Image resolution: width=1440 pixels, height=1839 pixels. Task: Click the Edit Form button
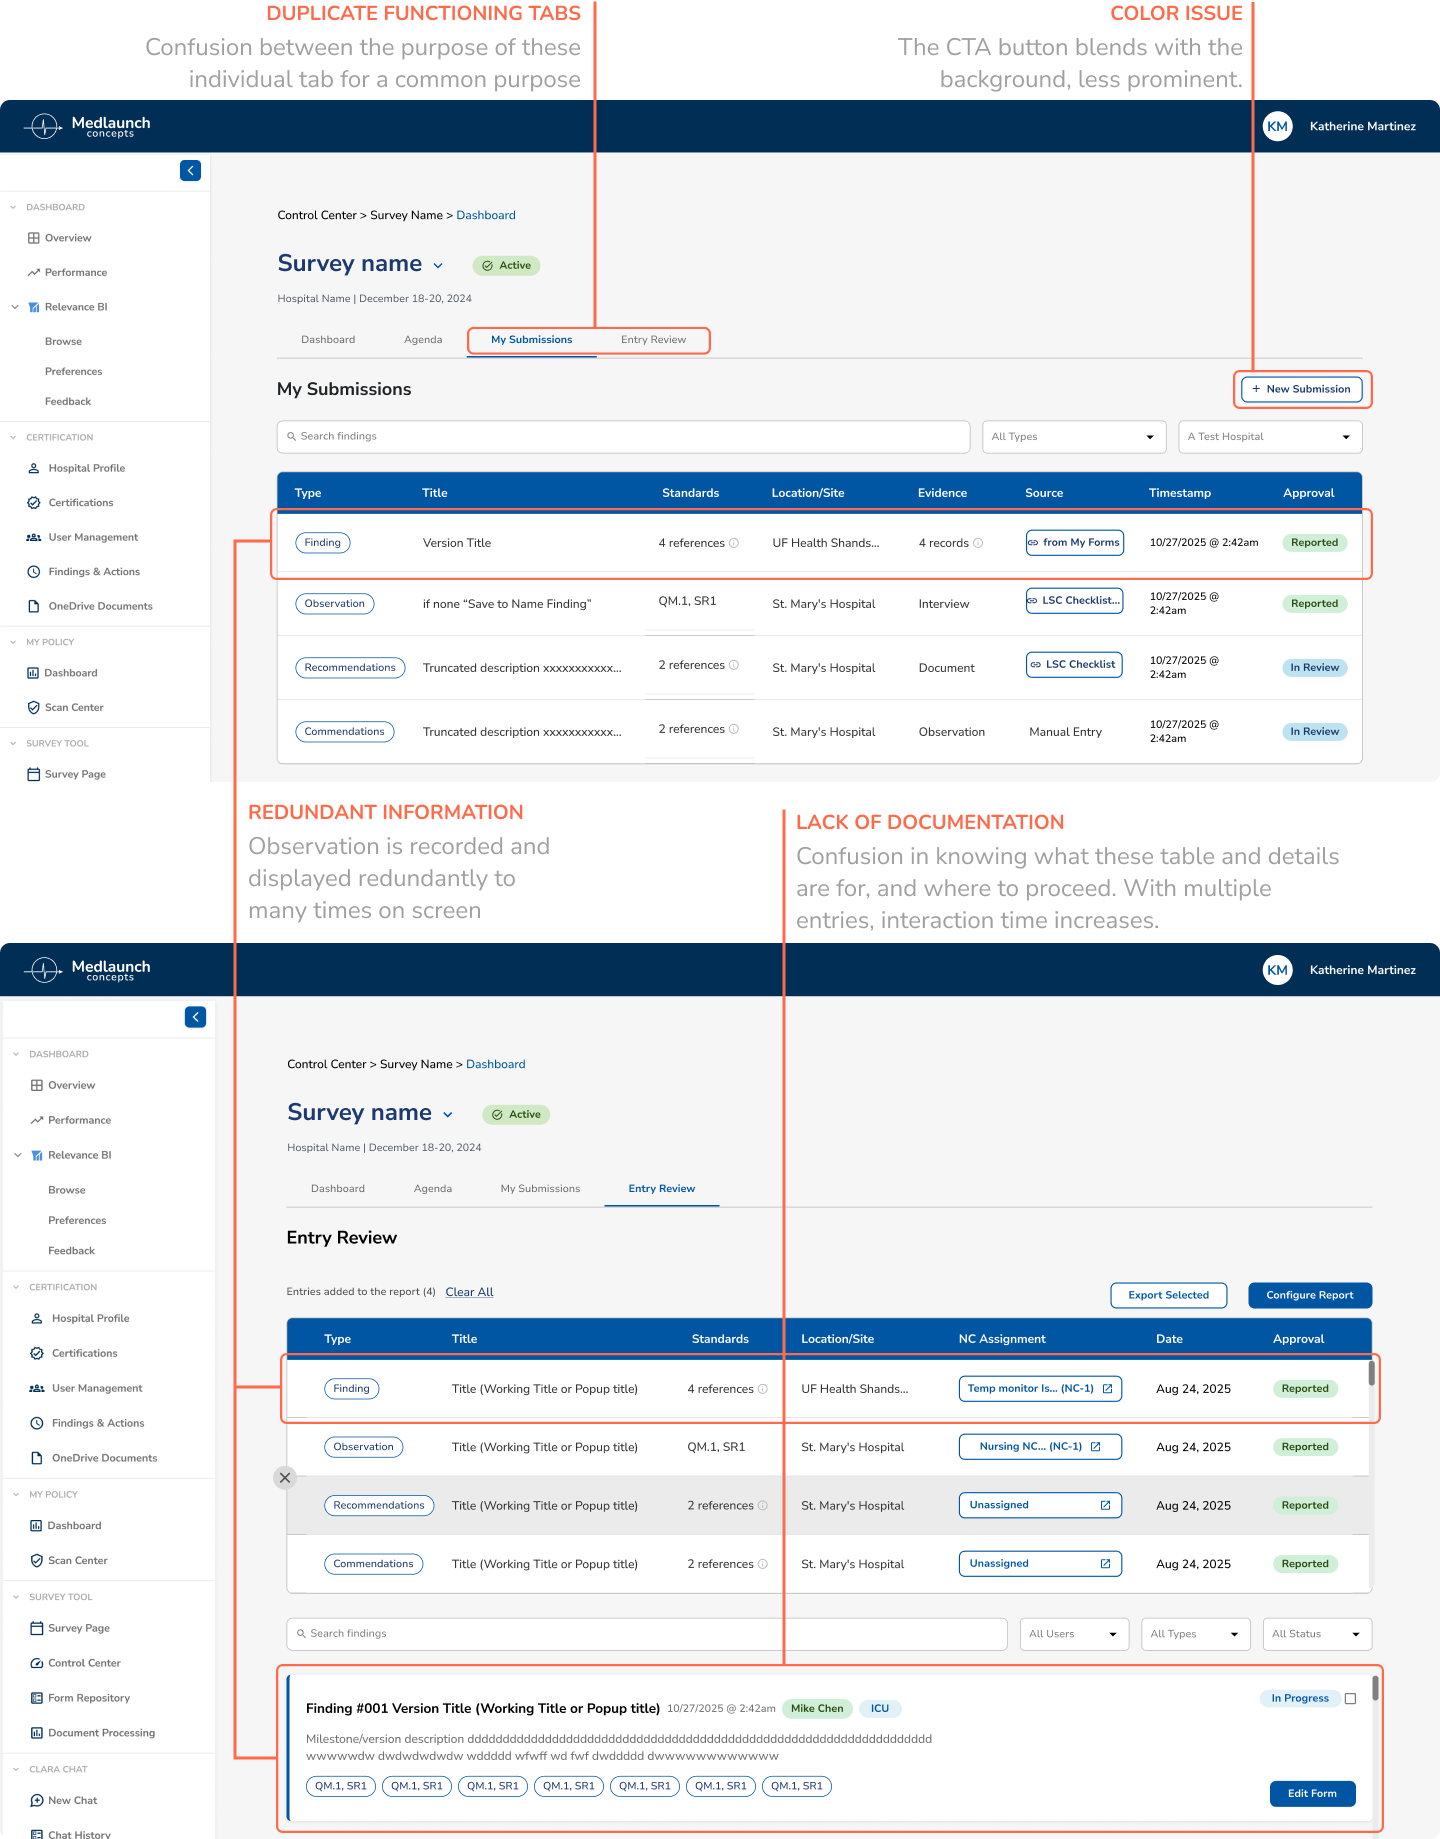[1312, 1794]
